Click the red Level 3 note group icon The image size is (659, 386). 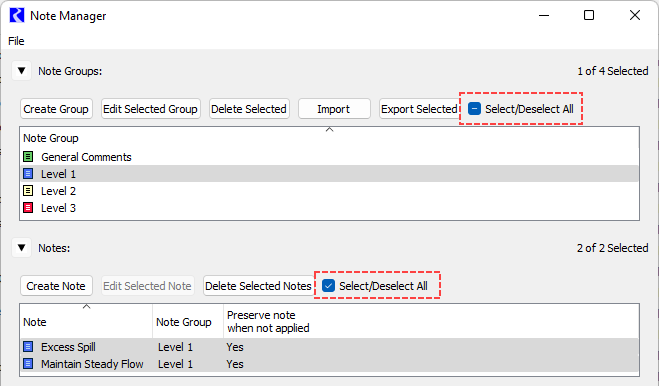click(x=28, y=208)
